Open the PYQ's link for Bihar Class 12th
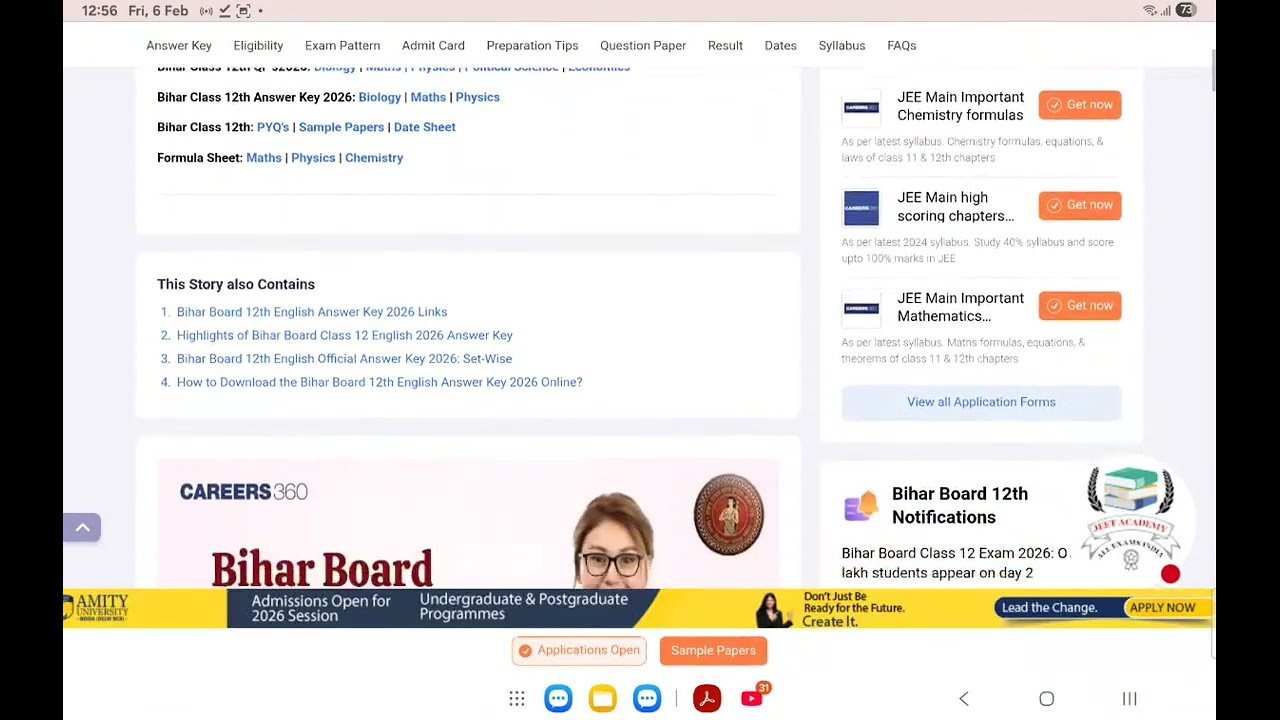The image size is (1280, 720). 273,127
